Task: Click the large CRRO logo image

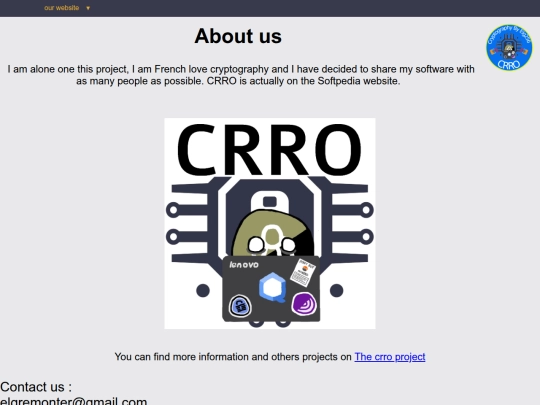Action: point(270,224)
